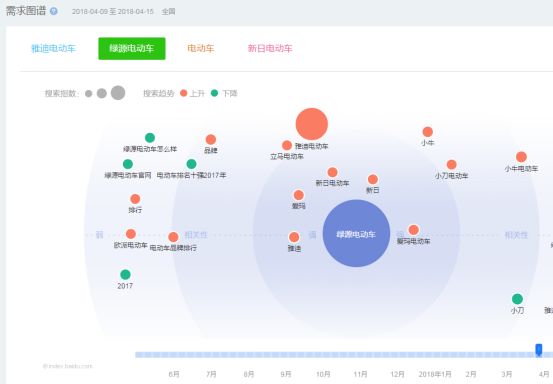Click the central blue 绿源电动车 bubble
This screenshot has width=553, height=384.
coord(356,233)
